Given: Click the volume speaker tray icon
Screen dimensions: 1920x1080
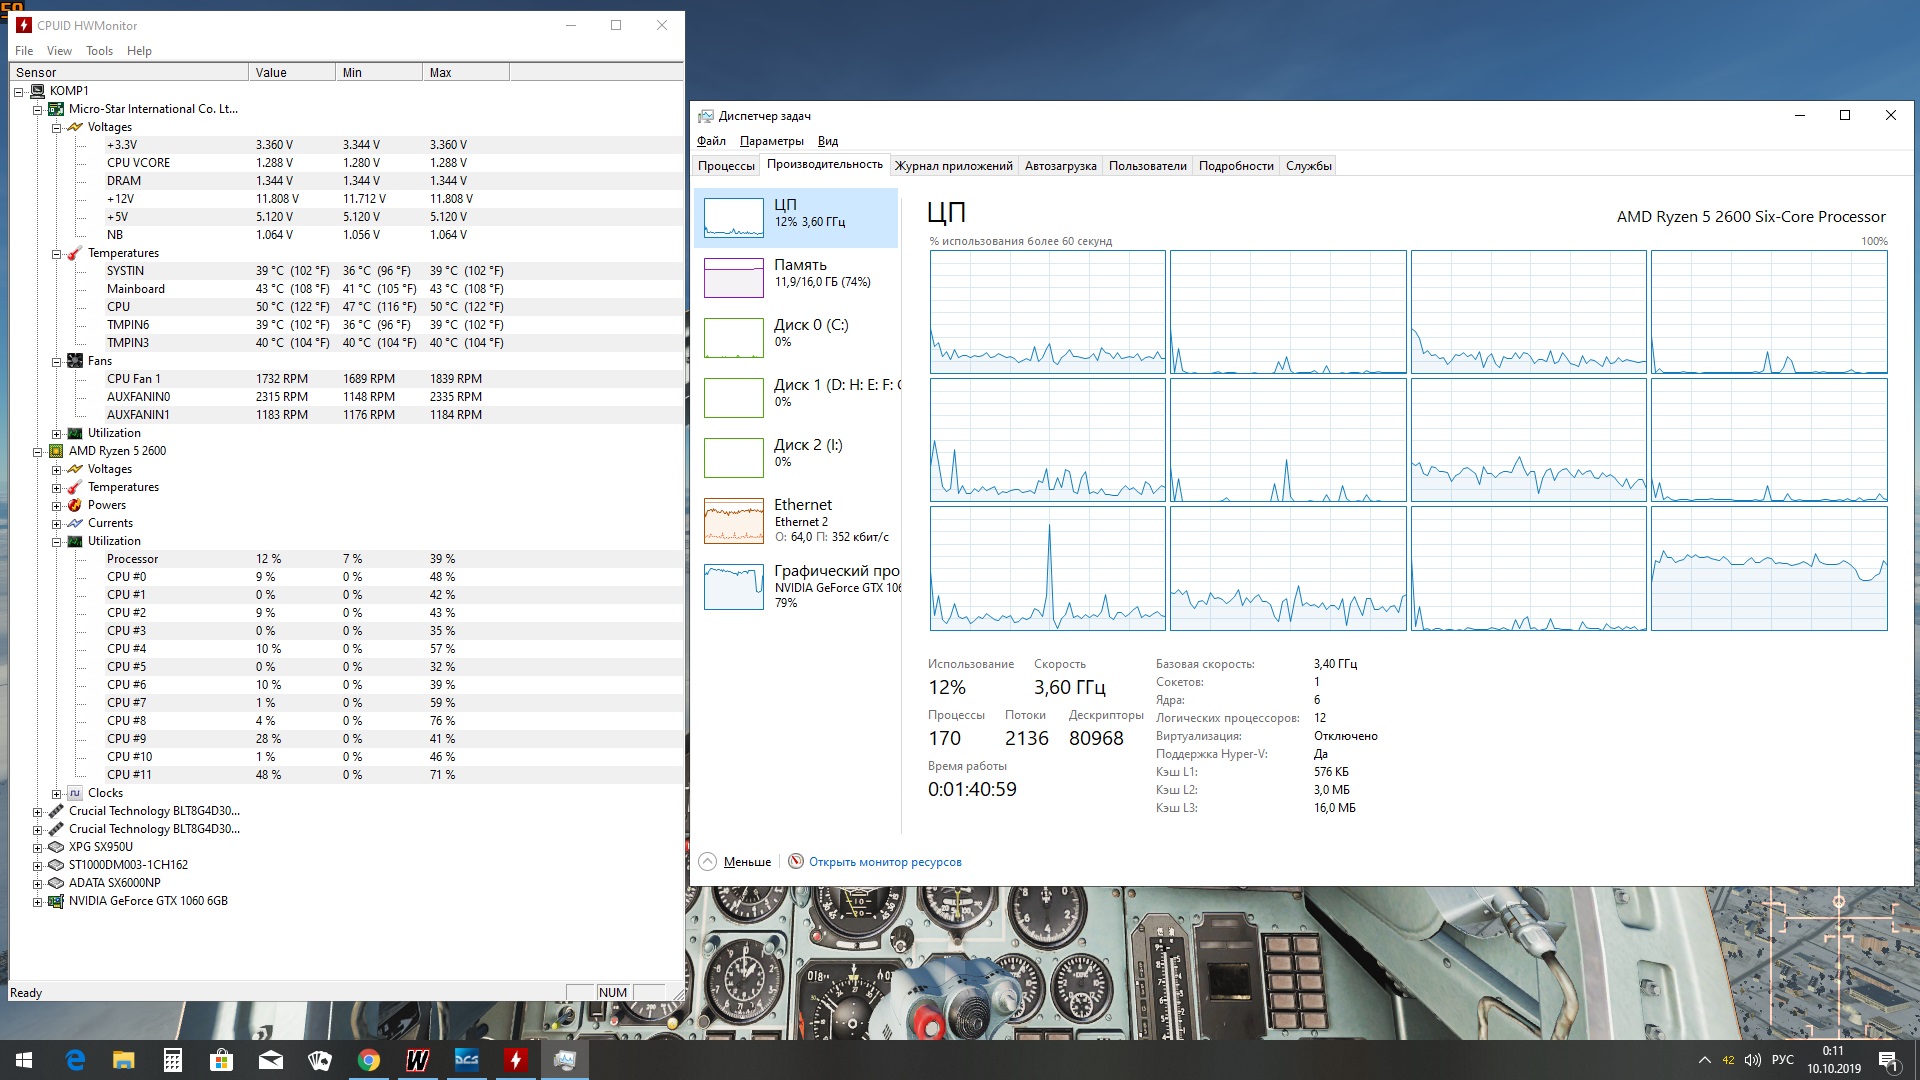Looking at the screenshot, I should pos(1753,1060).
